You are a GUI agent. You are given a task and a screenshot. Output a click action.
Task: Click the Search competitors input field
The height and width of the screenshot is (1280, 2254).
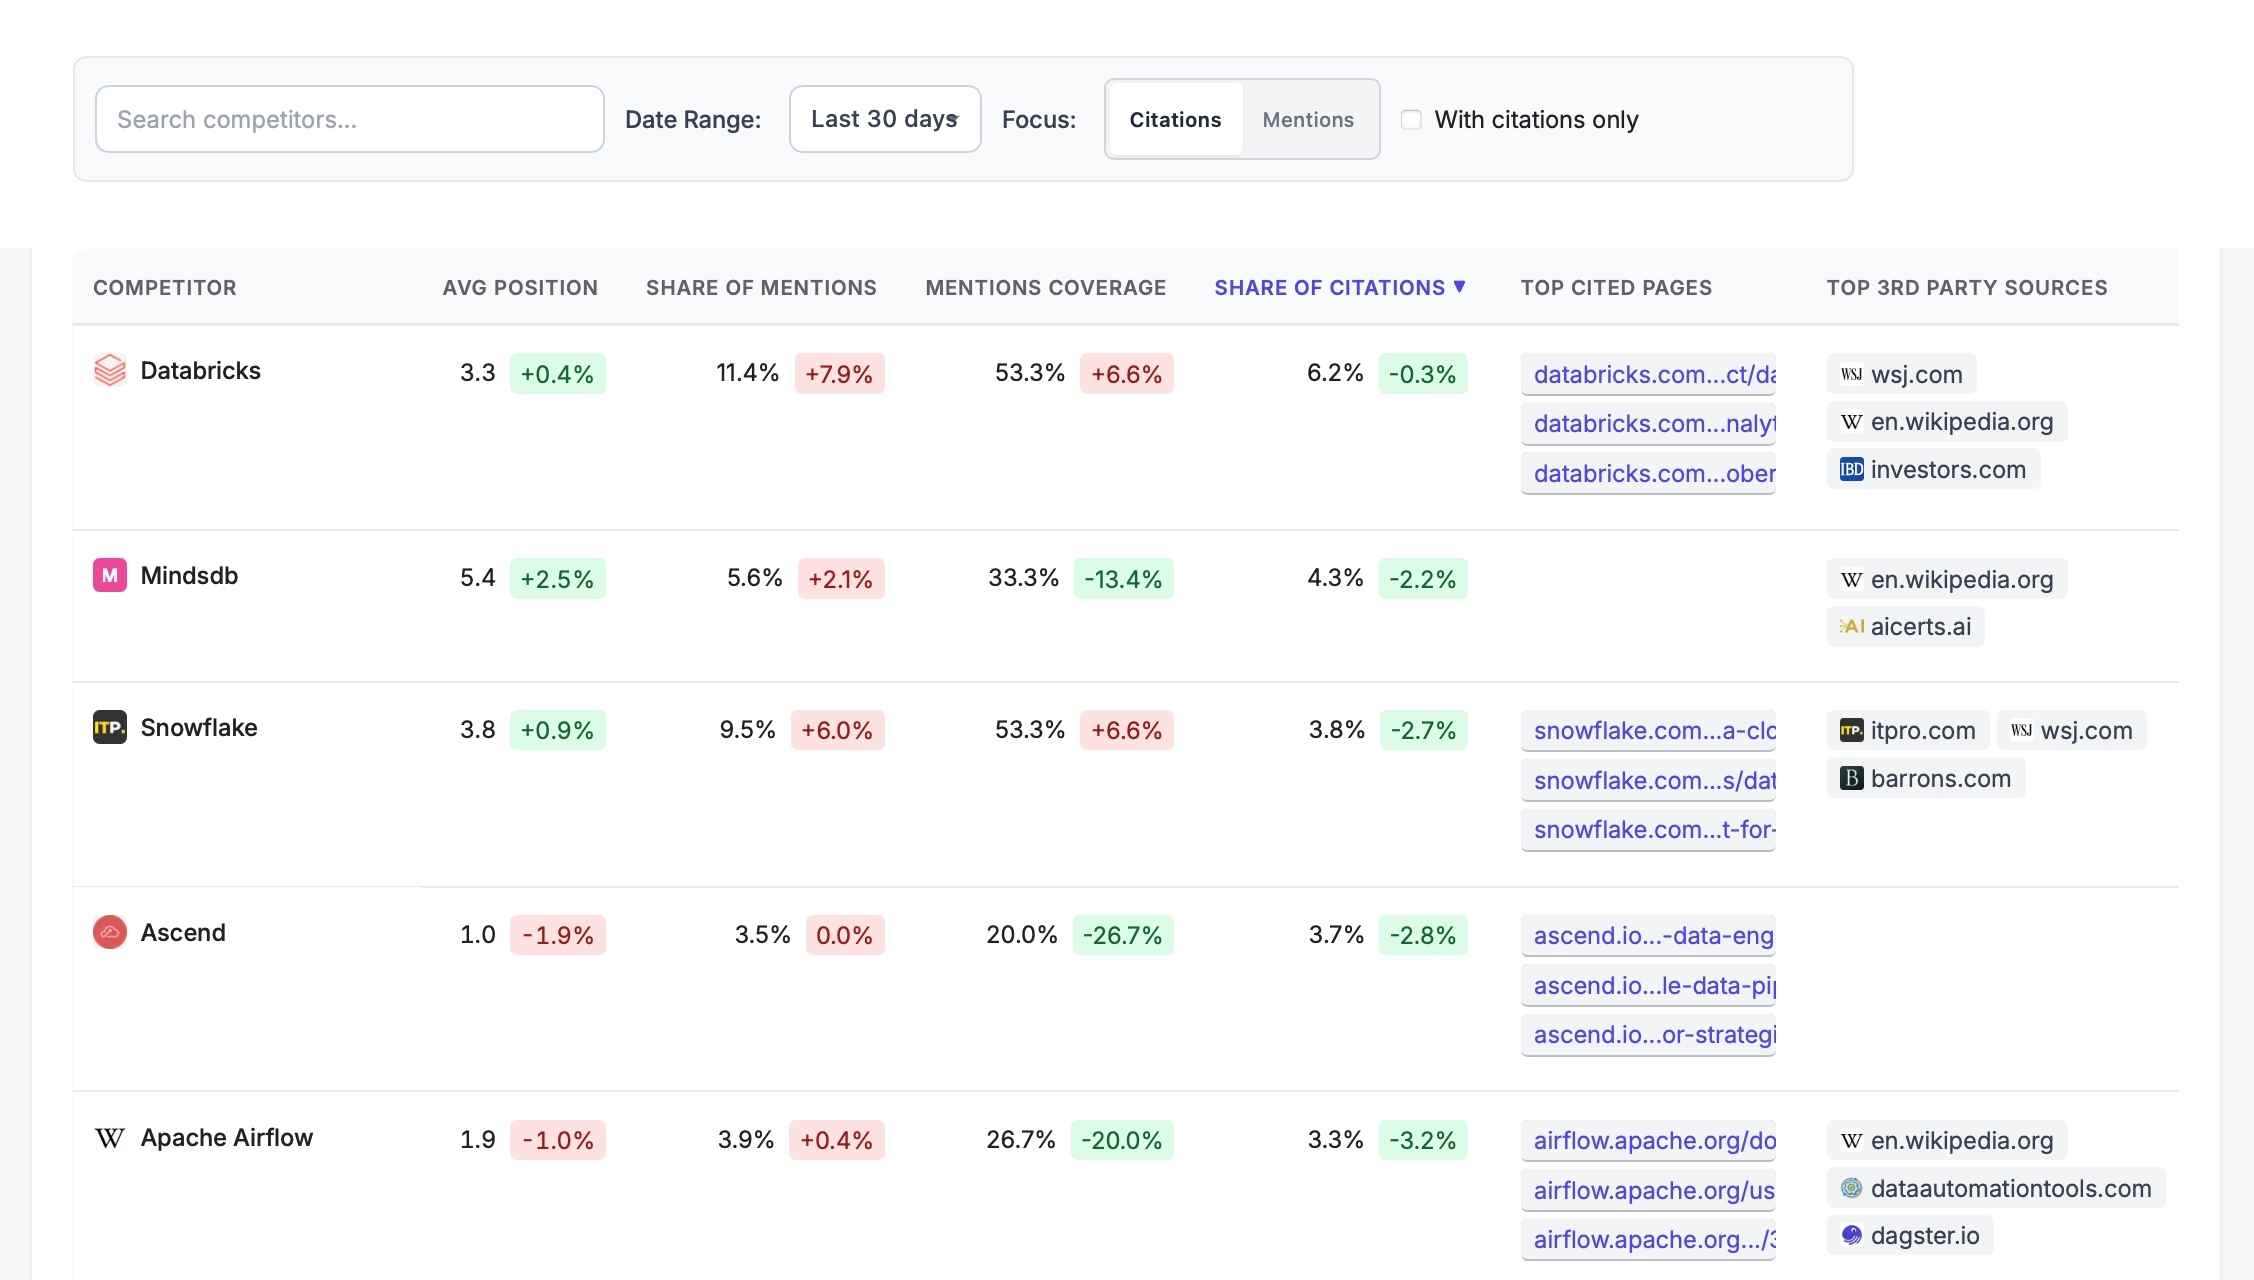point(349,118)
